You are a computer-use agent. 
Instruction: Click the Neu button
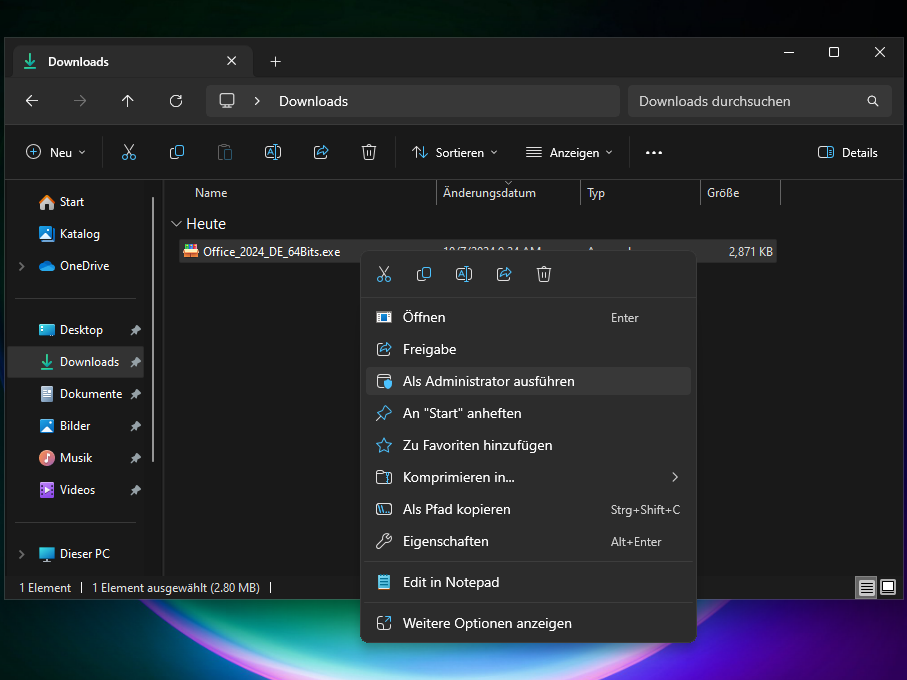pos(56,153)
